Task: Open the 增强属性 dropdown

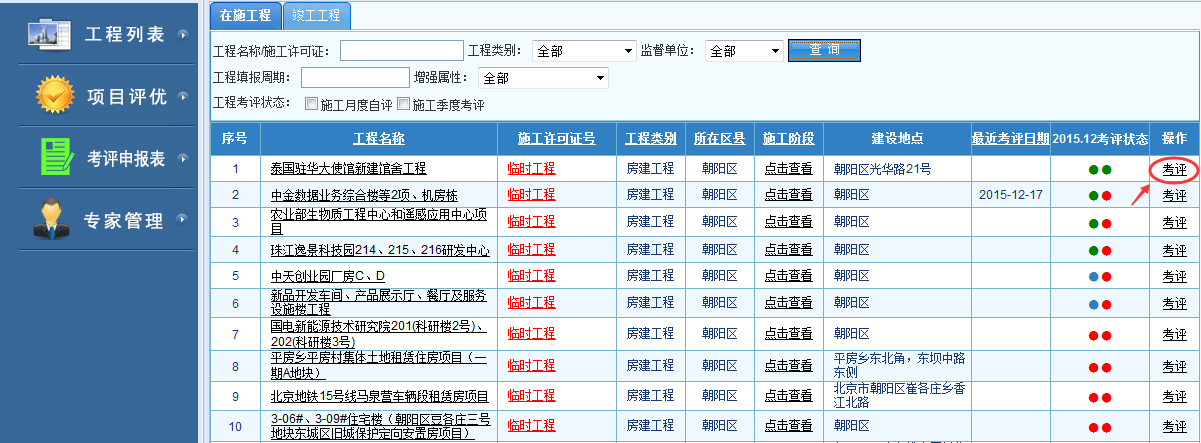Action: [543, 78]
